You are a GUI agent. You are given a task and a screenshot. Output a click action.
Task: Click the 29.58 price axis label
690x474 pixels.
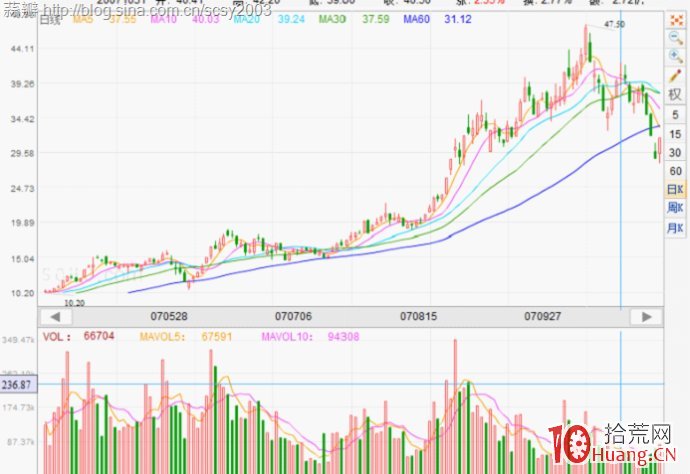[22, 154]
